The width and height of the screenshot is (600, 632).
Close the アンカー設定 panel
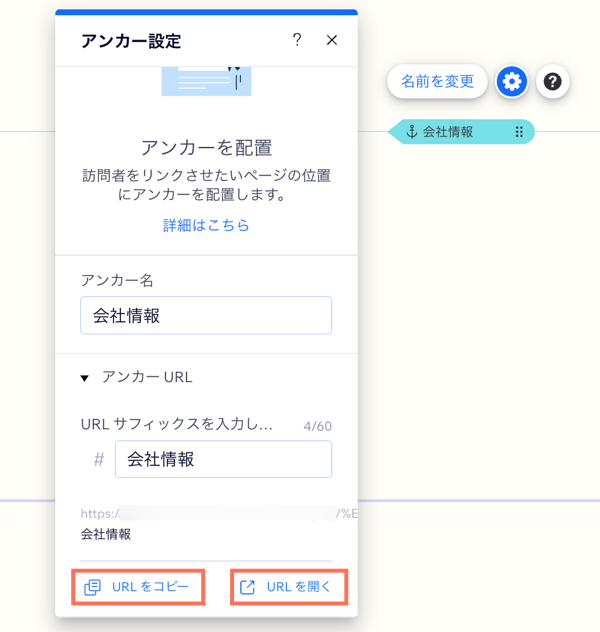click(x=332, y=40)
